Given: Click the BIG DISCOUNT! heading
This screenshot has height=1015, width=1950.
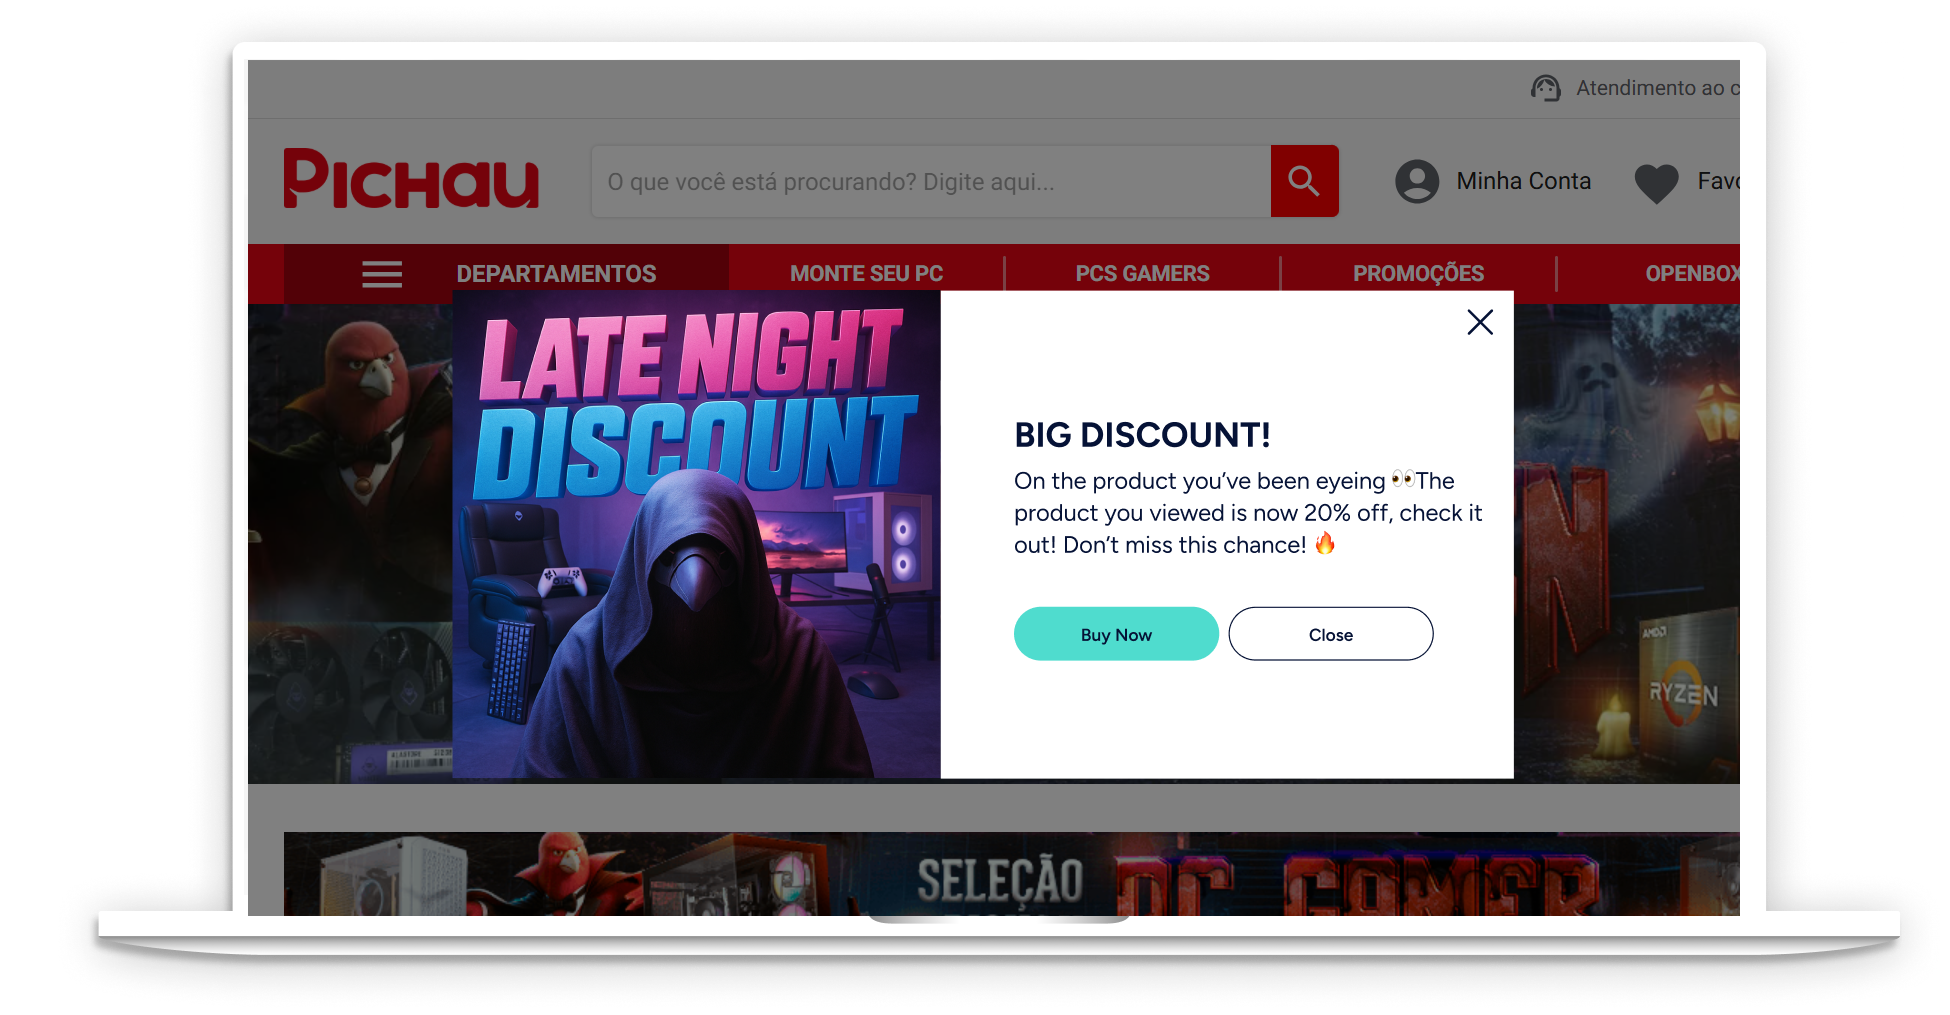Looking at the screenshot, I should point(1142,435).
